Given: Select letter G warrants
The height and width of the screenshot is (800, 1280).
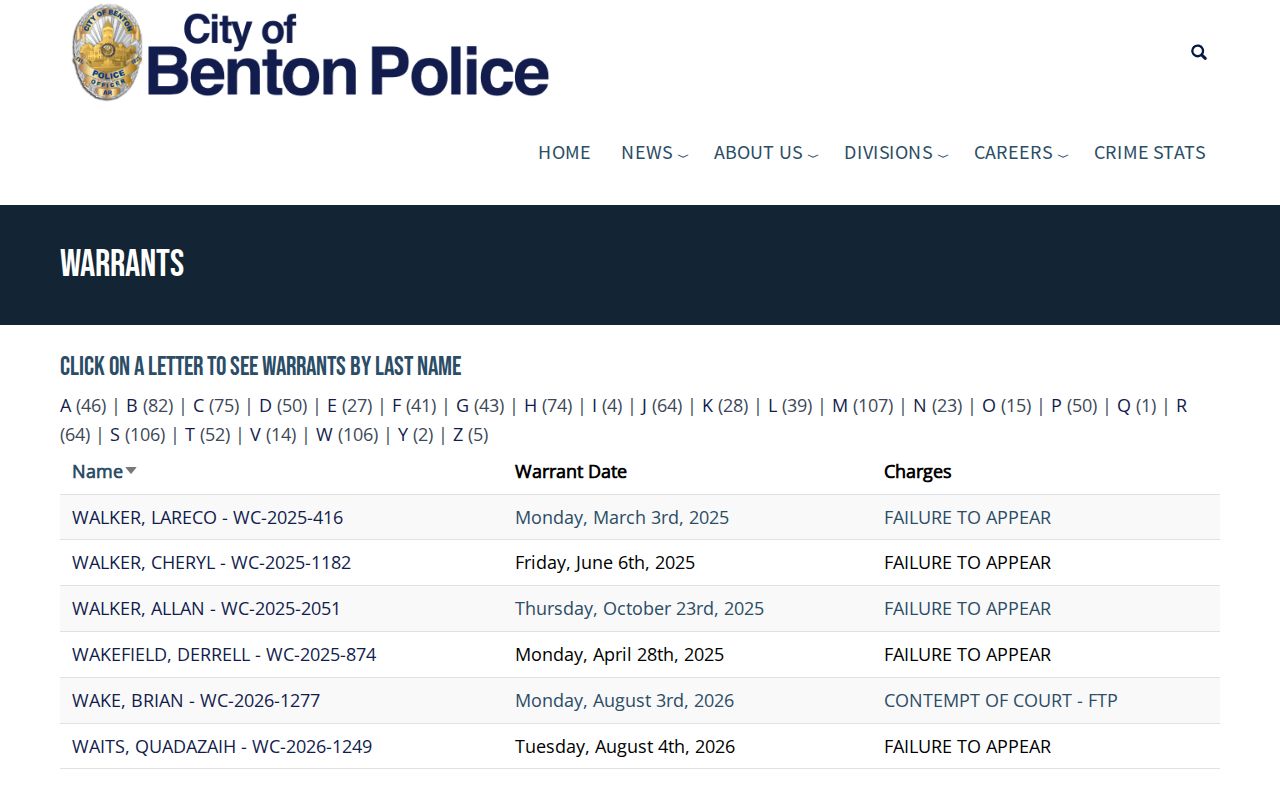Looking at the screenshot, I should pos(462,406).
